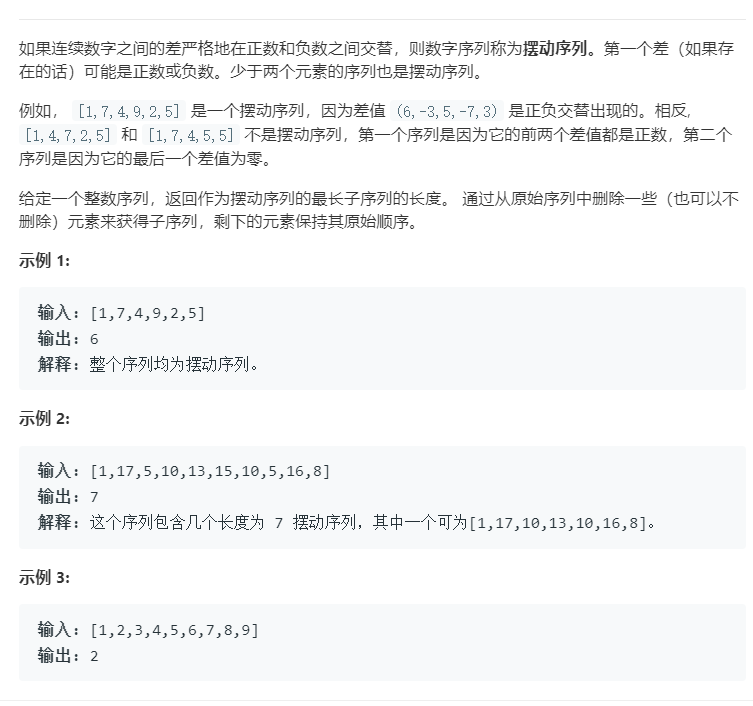The height and width of the screenshot is (706, 753).
Task: Click example 1 output value 6
Action: pos(94,339)
